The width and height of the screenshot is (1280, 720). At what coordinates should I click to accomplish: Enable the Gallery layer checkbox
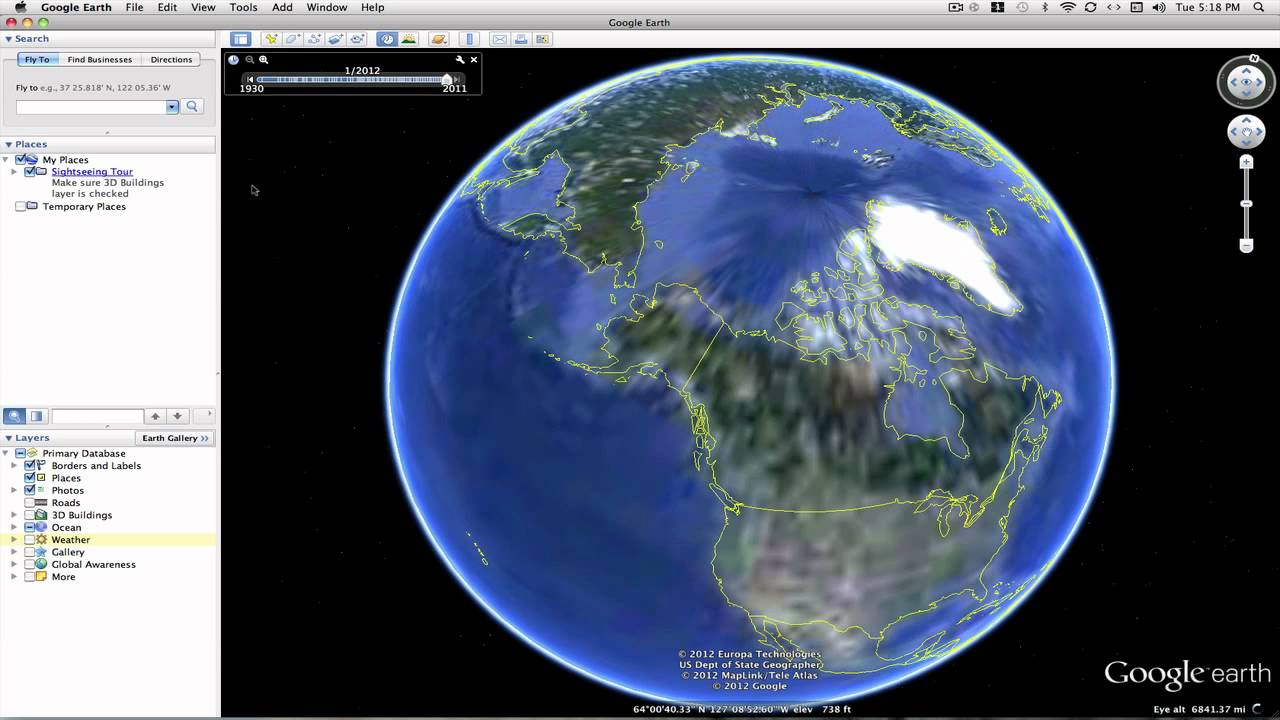tap(29, 552)
